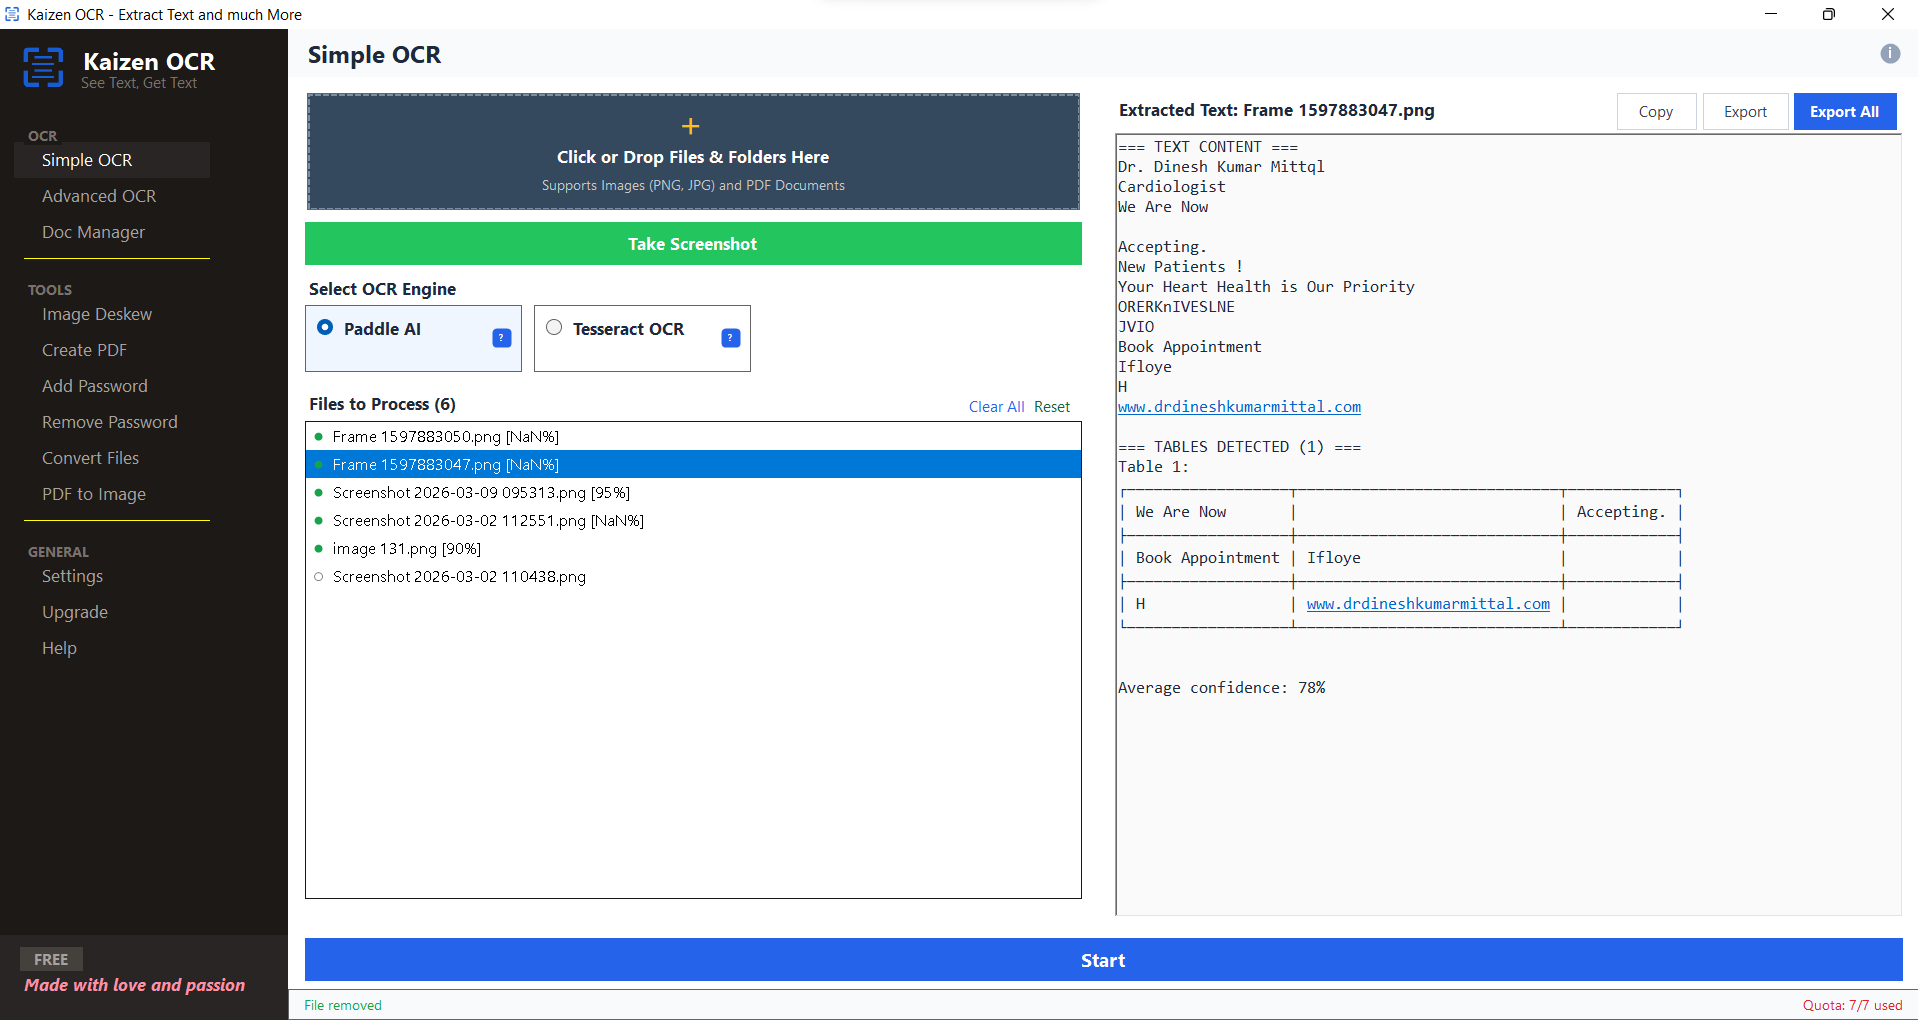Open the www.drdineshkumarmittal.com link
Image resolution: width=1918 pixels, height=1020 pixels.
(1239, 407)
